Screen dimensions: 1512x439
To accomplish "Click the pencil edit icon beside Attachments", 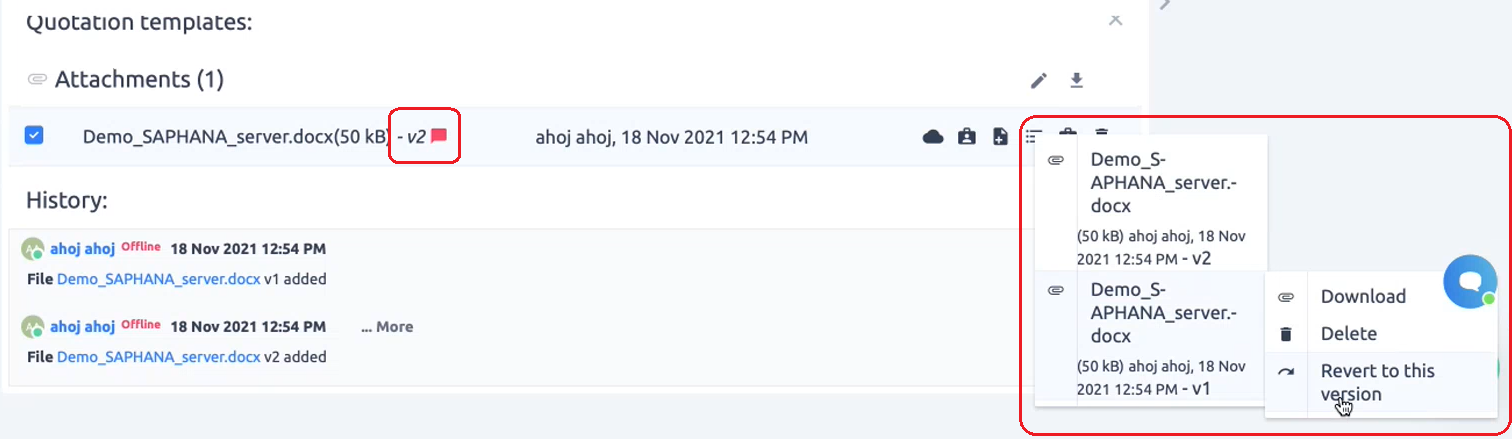I will (1039, 80).
